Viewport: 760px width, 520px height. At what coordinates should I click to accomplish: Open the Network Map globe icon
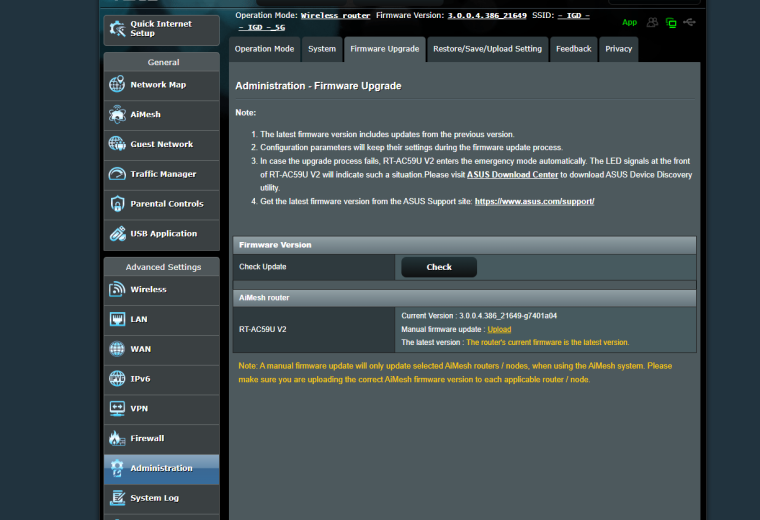coord(117,84)
